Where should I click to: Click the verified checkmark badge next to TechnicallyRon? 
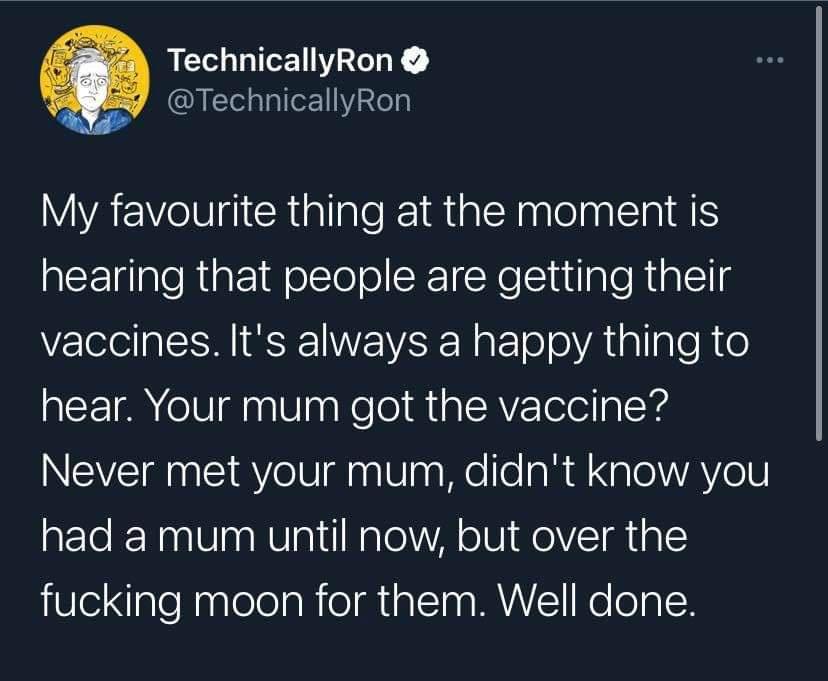coord(414,59)
